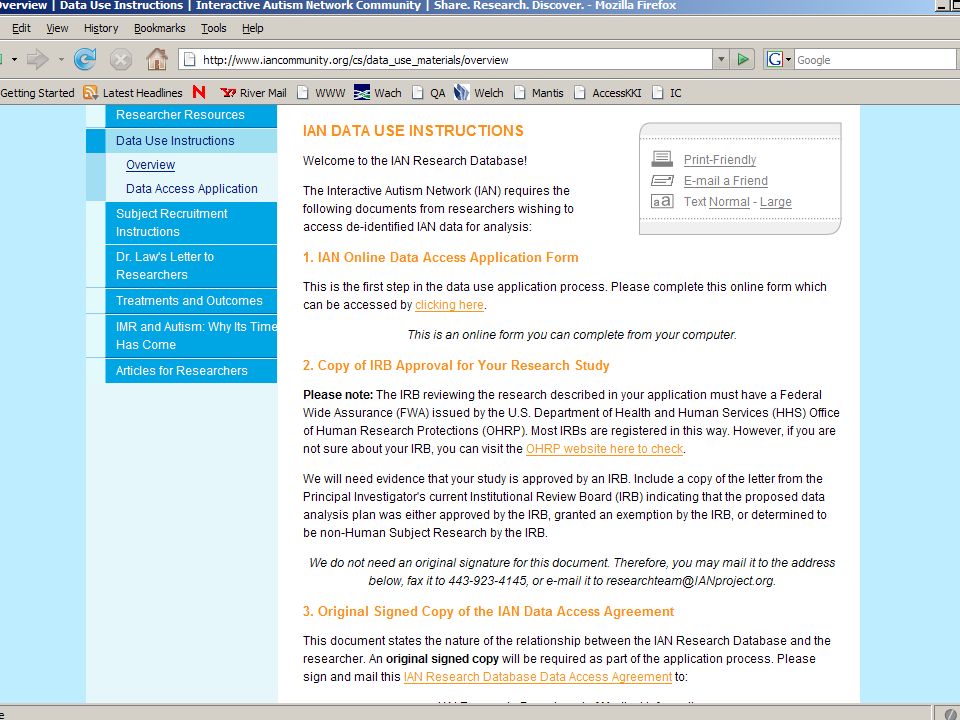Click the aA text size icon
The width and height of the screenshot is (960, 720).
662,201
